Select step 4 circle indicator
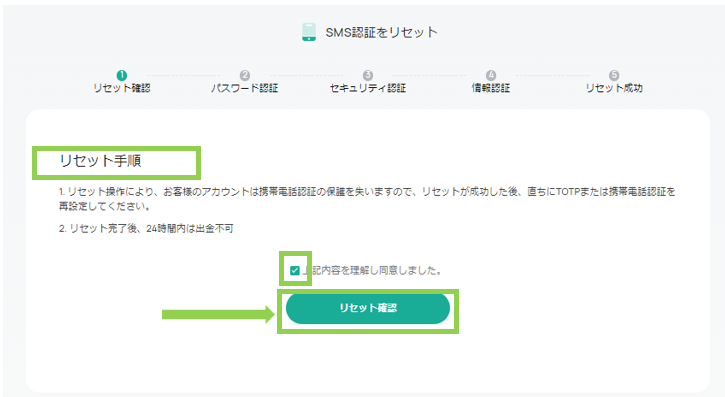This screenshot has height=397, width=725. 491,75
